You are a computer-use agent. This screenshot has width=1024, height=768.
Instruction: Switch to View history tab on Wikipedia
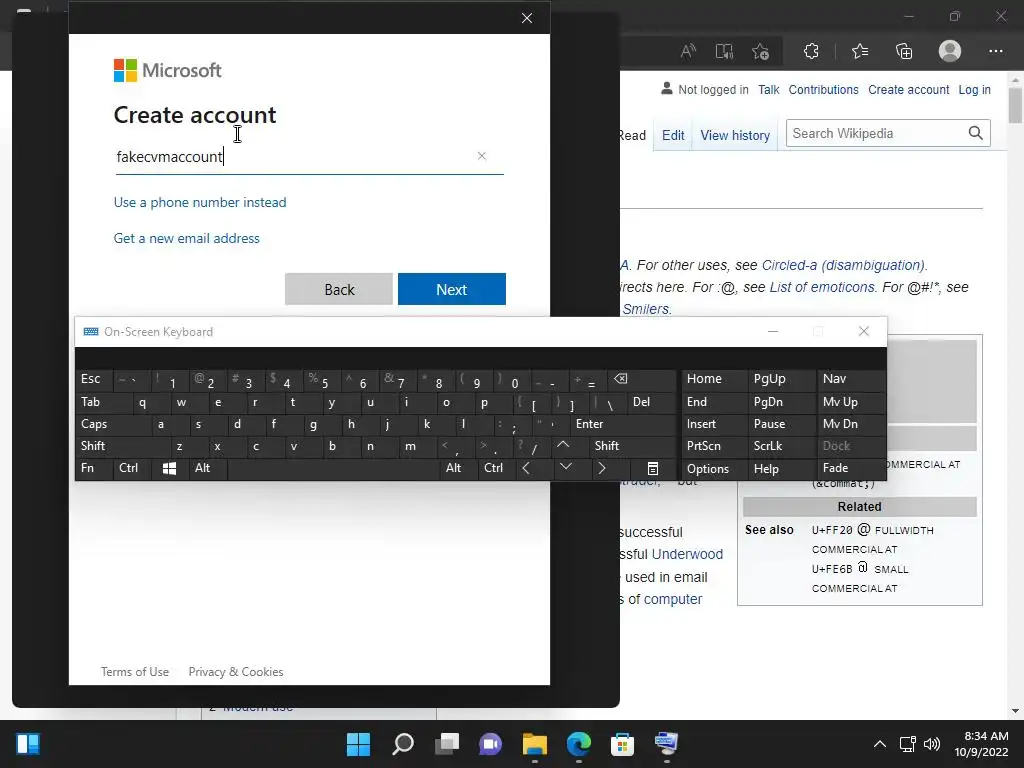click(x=735, y=135)
